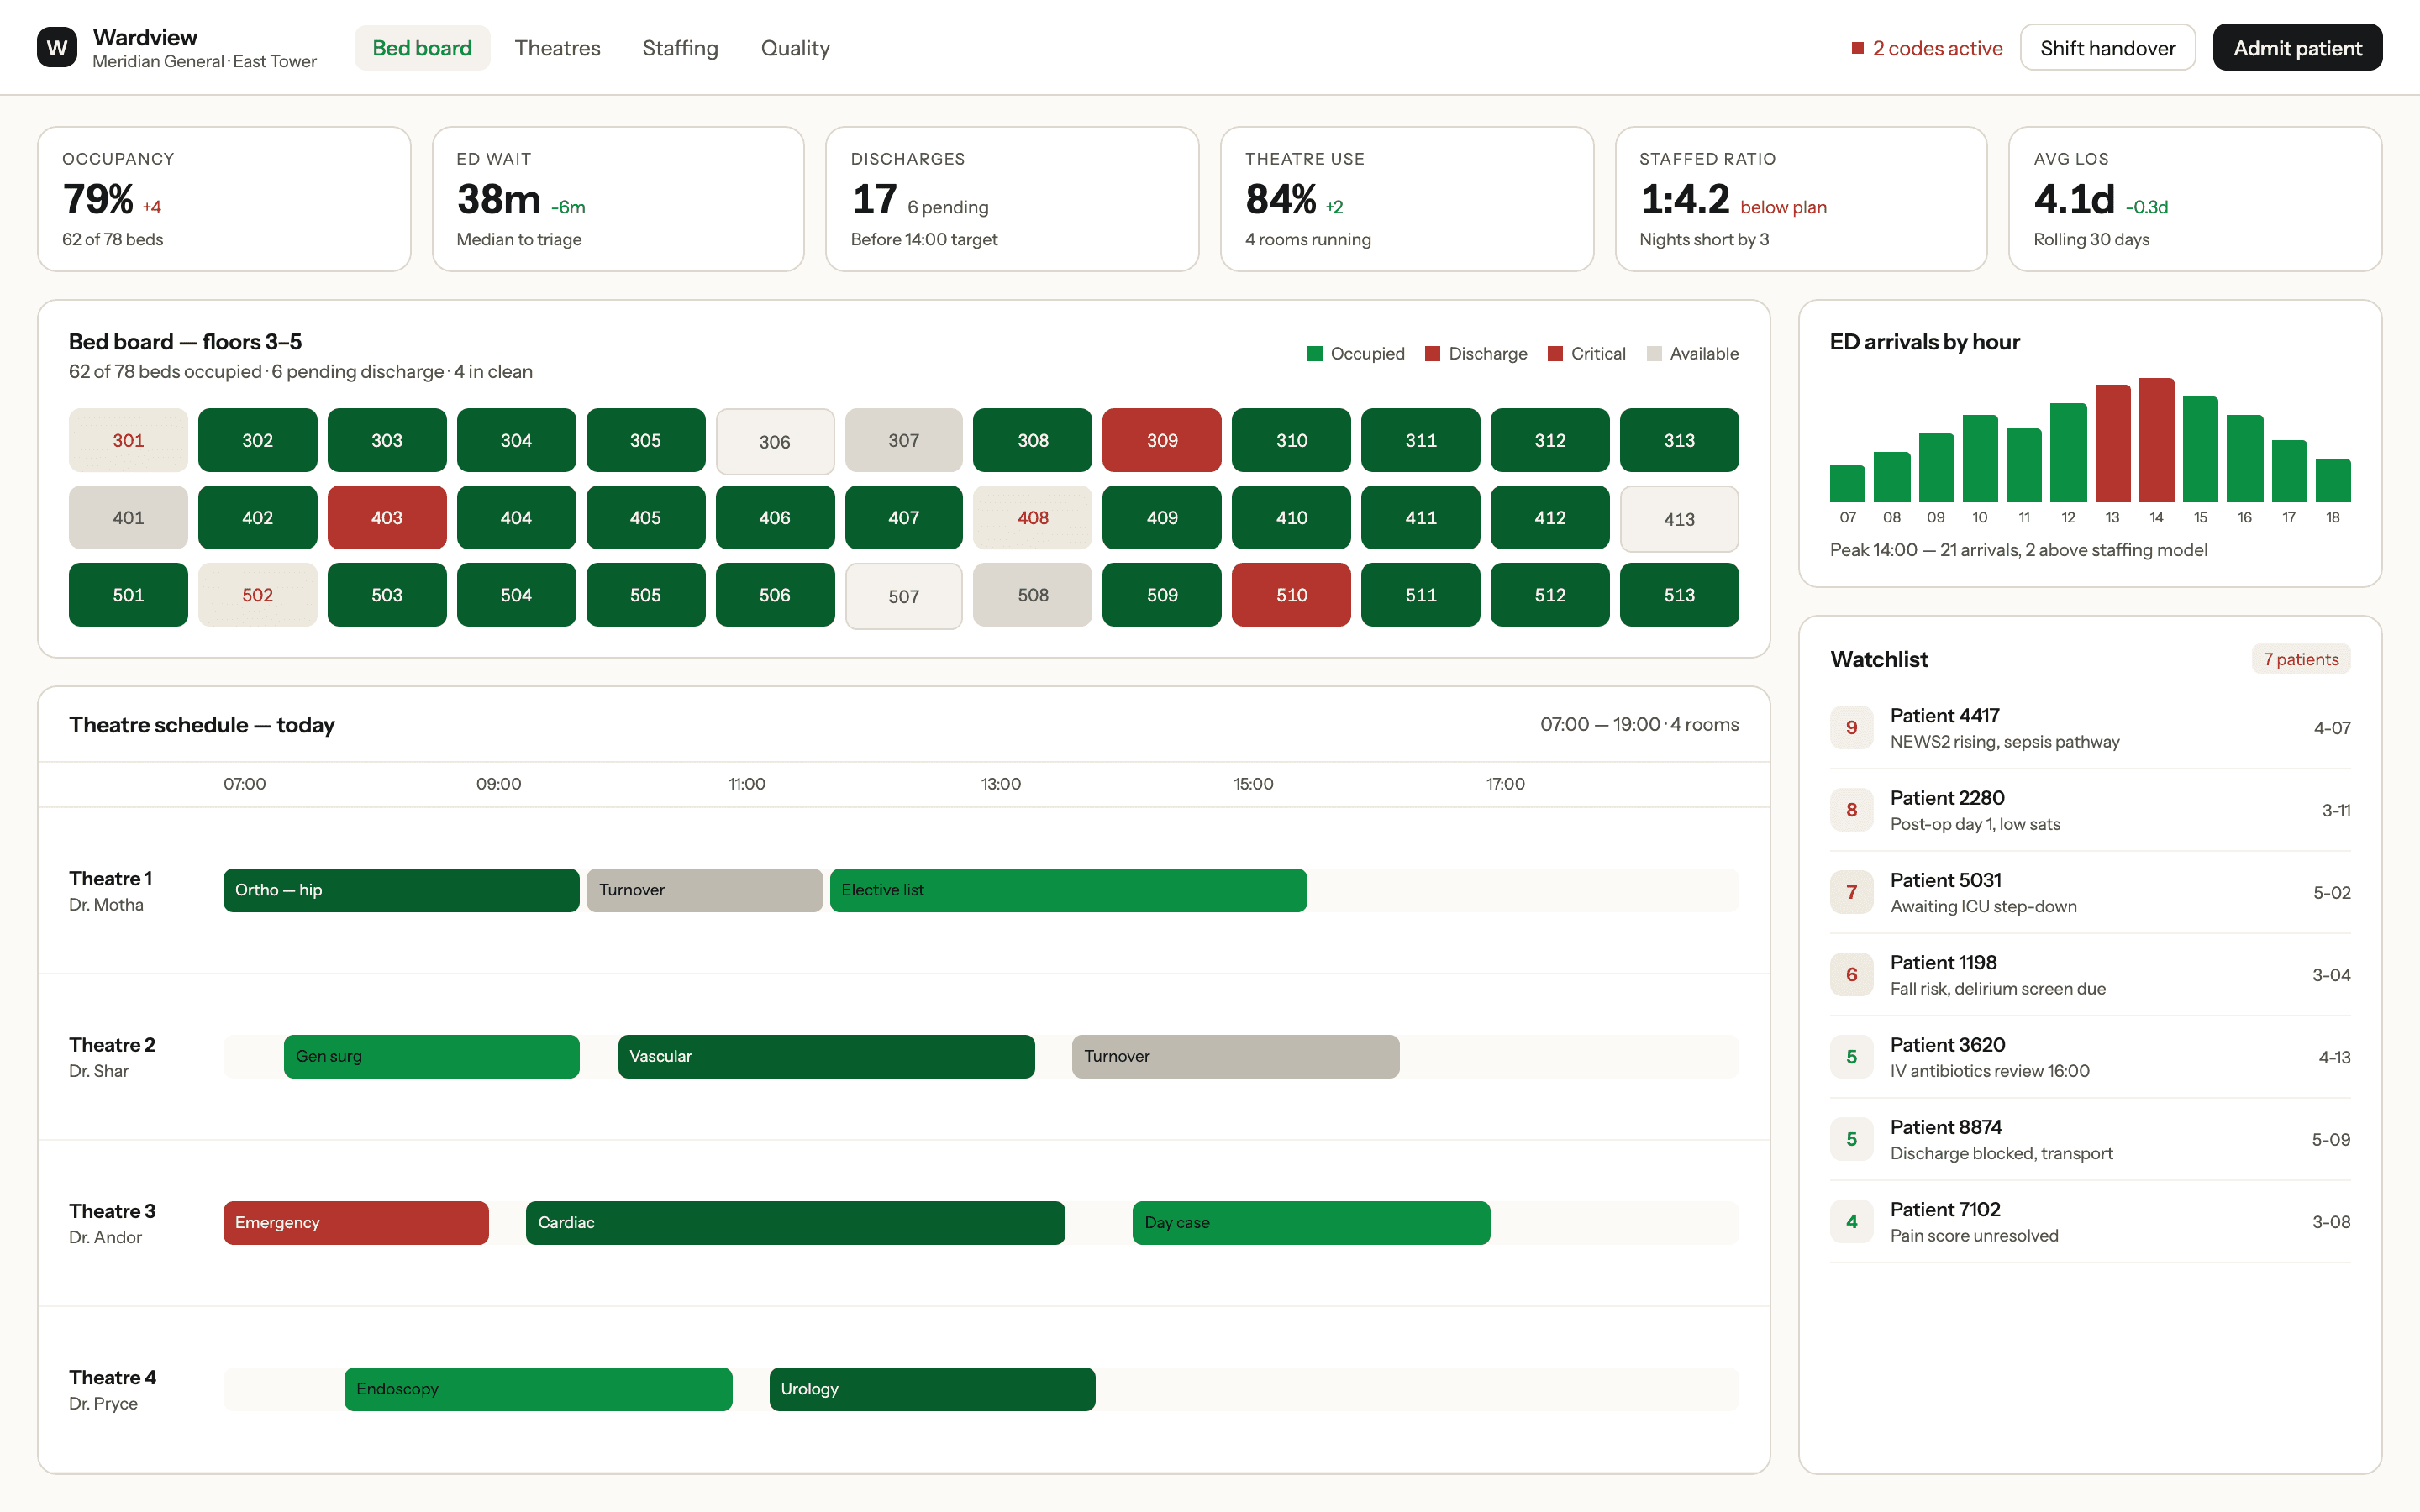Select Patient 3620 watchlist entry
The width and height of the screenshot is (2420, 1512).
2090,1057
